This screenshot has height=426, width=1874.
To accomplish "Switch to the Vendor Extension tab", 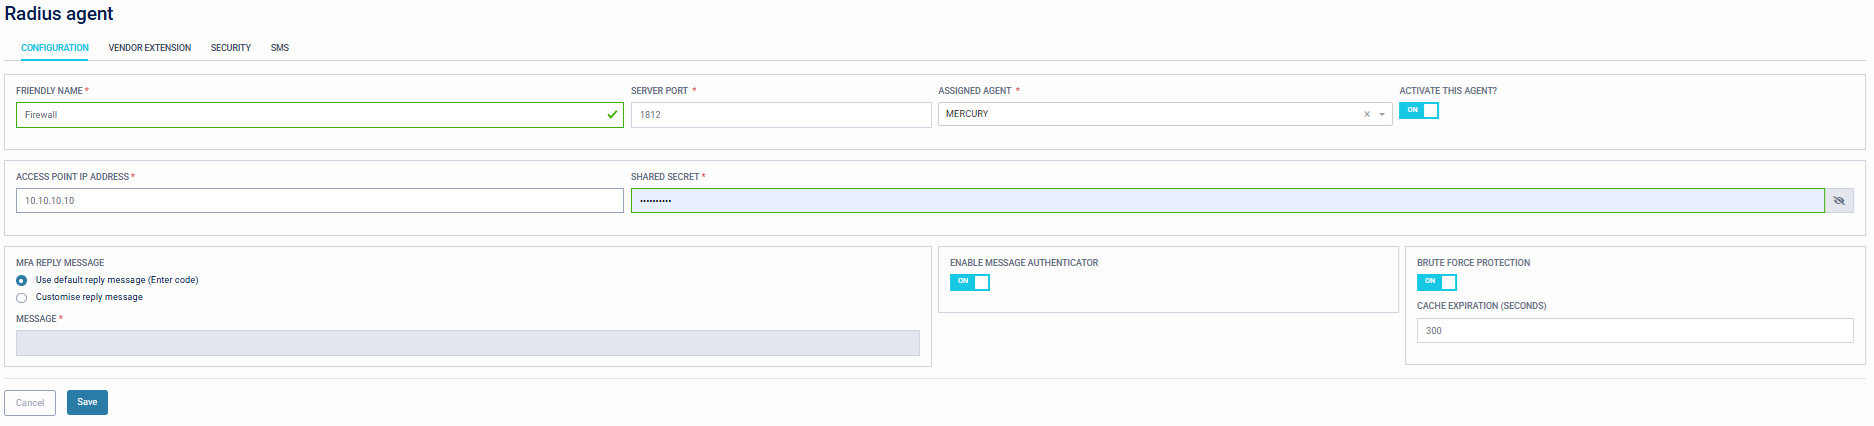I will click(x=150, y=48).
